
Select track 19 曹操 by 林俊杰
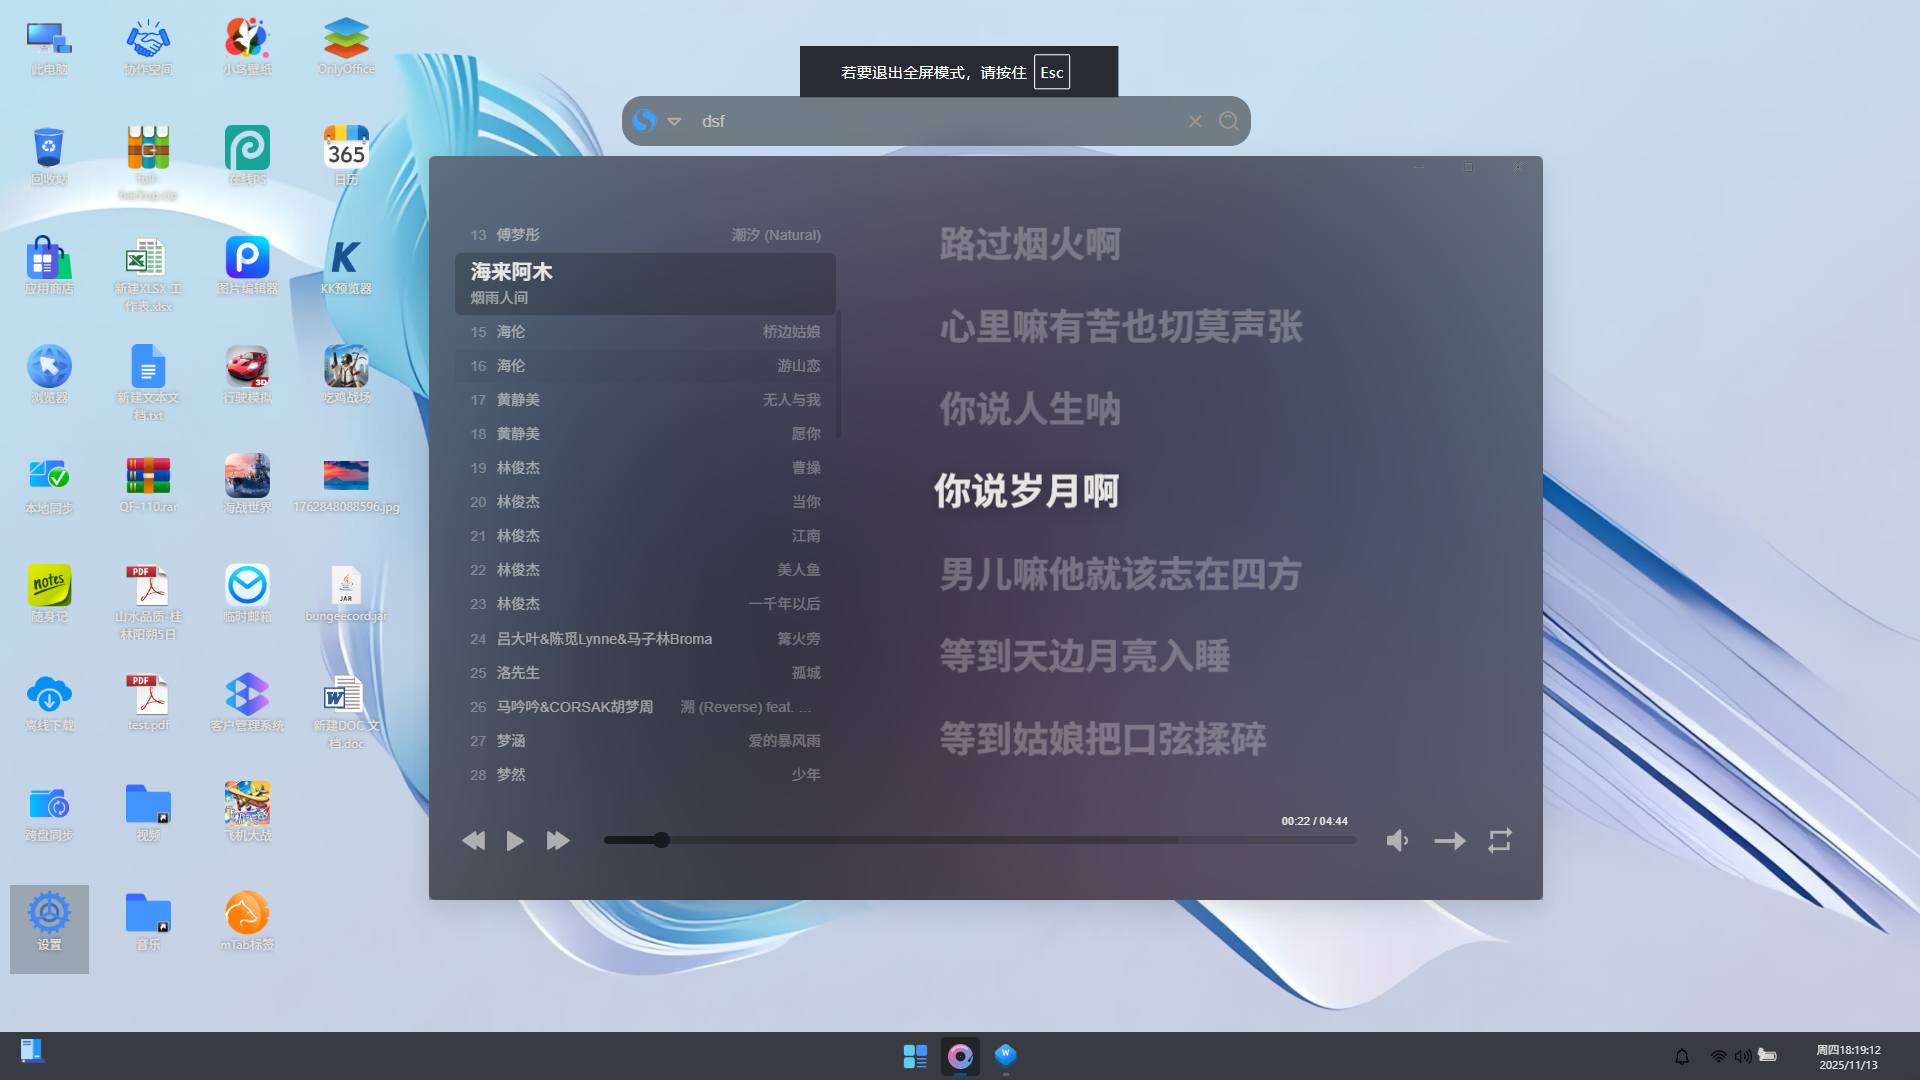(645, 467)
